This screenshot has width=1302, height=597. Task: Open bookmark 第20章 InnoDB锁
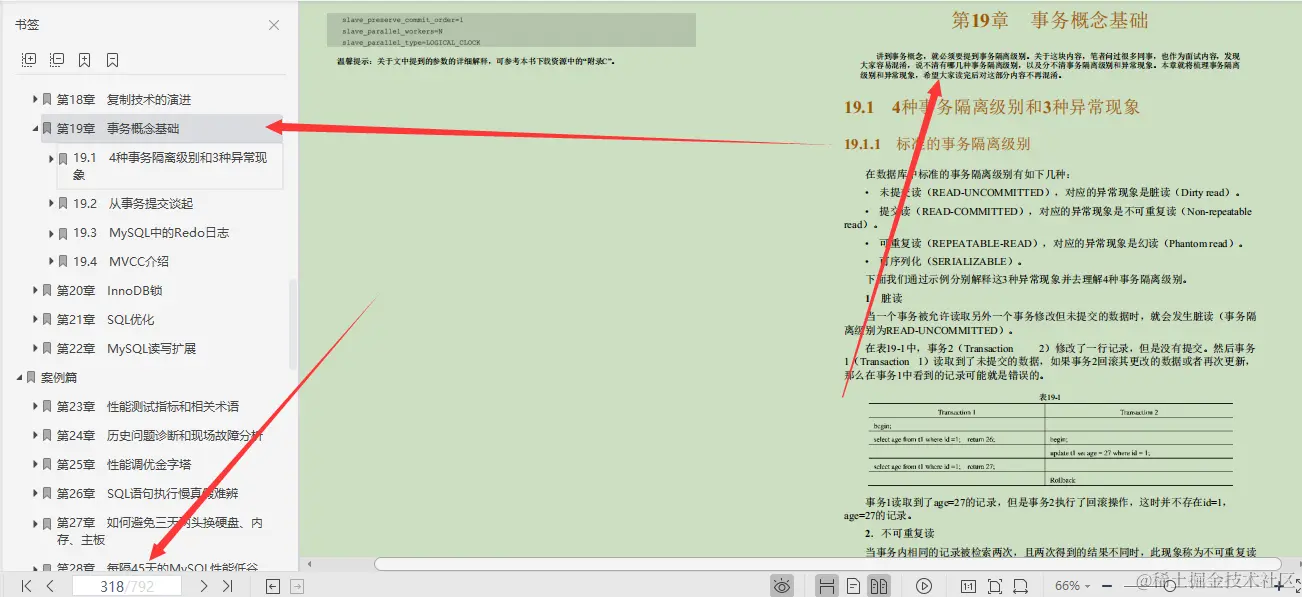coord(109,290)
